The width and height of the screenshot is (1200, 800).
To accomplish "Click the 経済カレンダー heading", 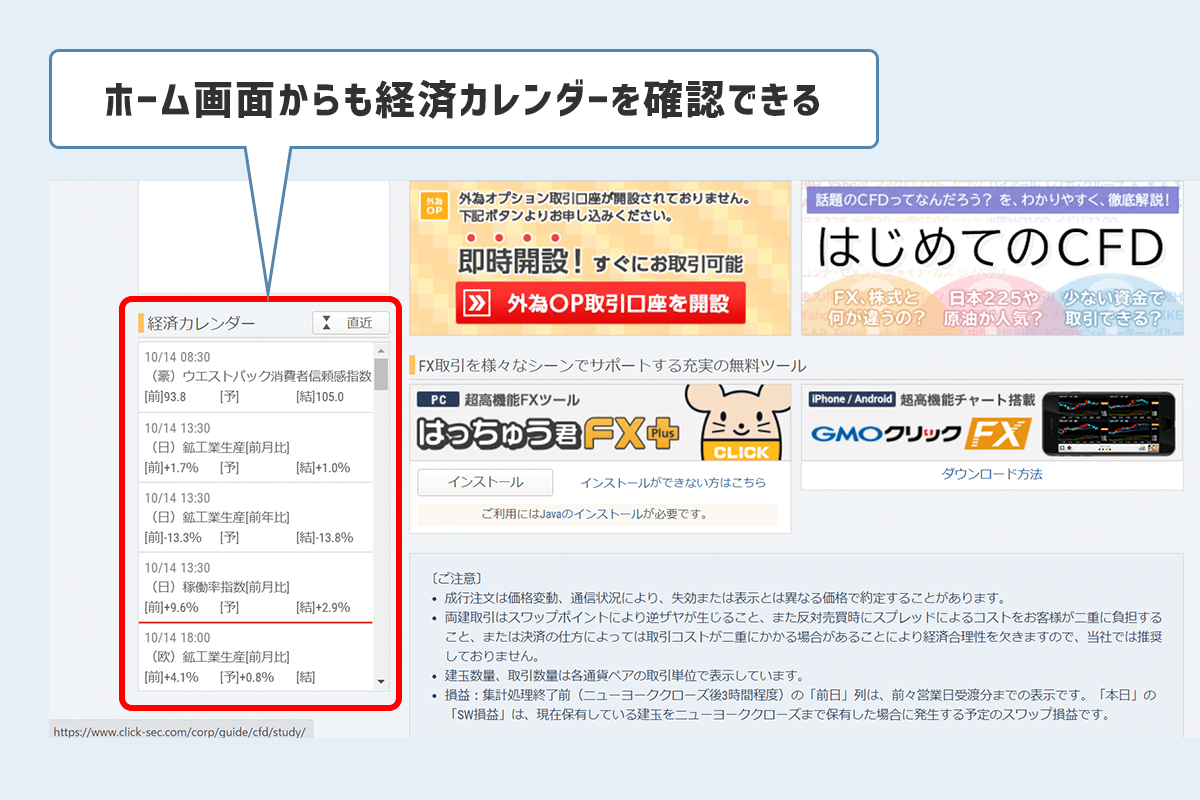I will (x=201, y=323).
